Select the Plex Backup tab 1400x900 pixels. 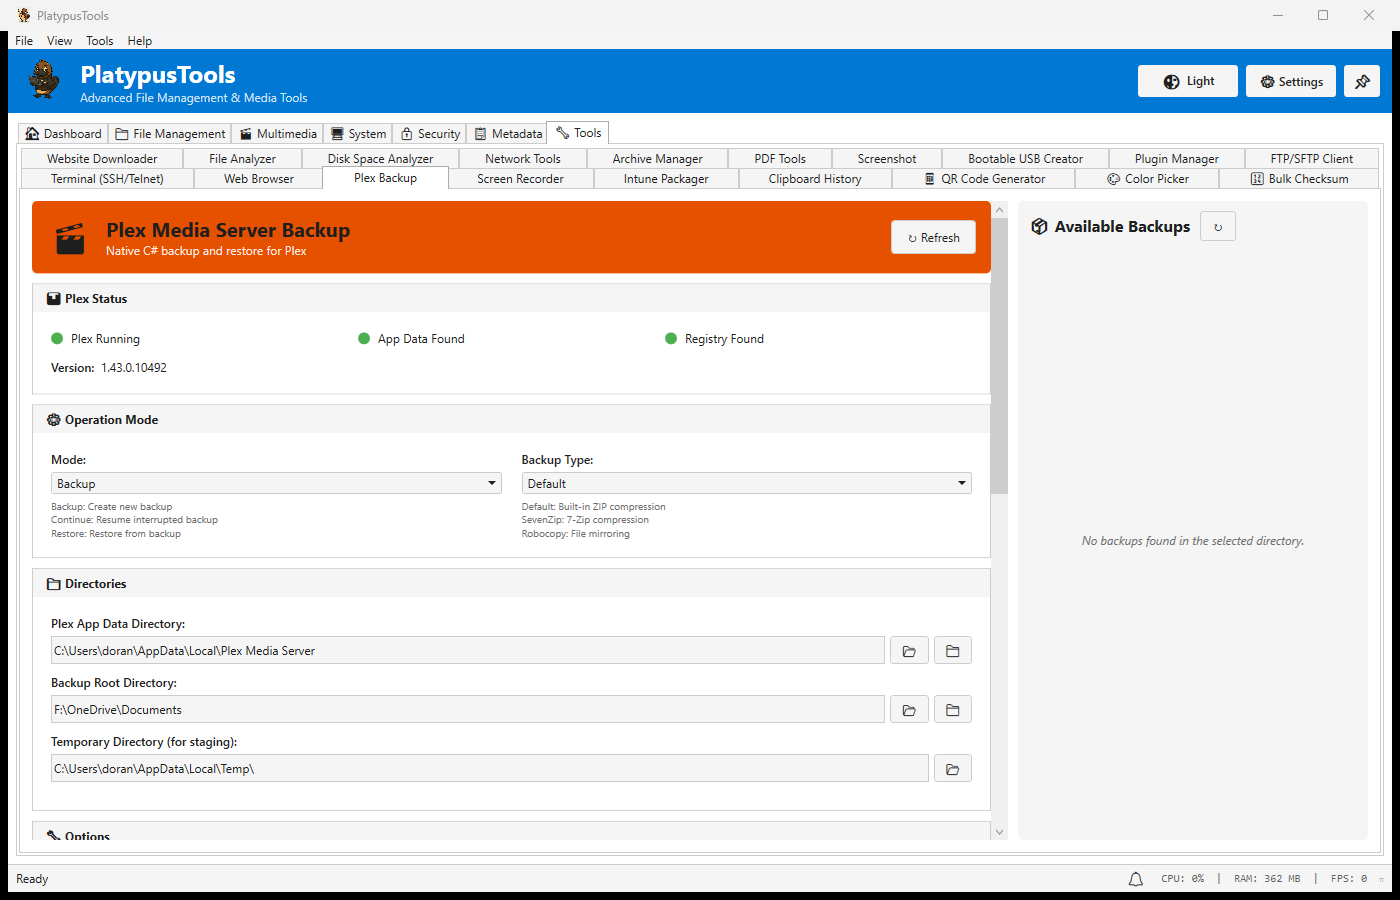(x=386, y=178)
